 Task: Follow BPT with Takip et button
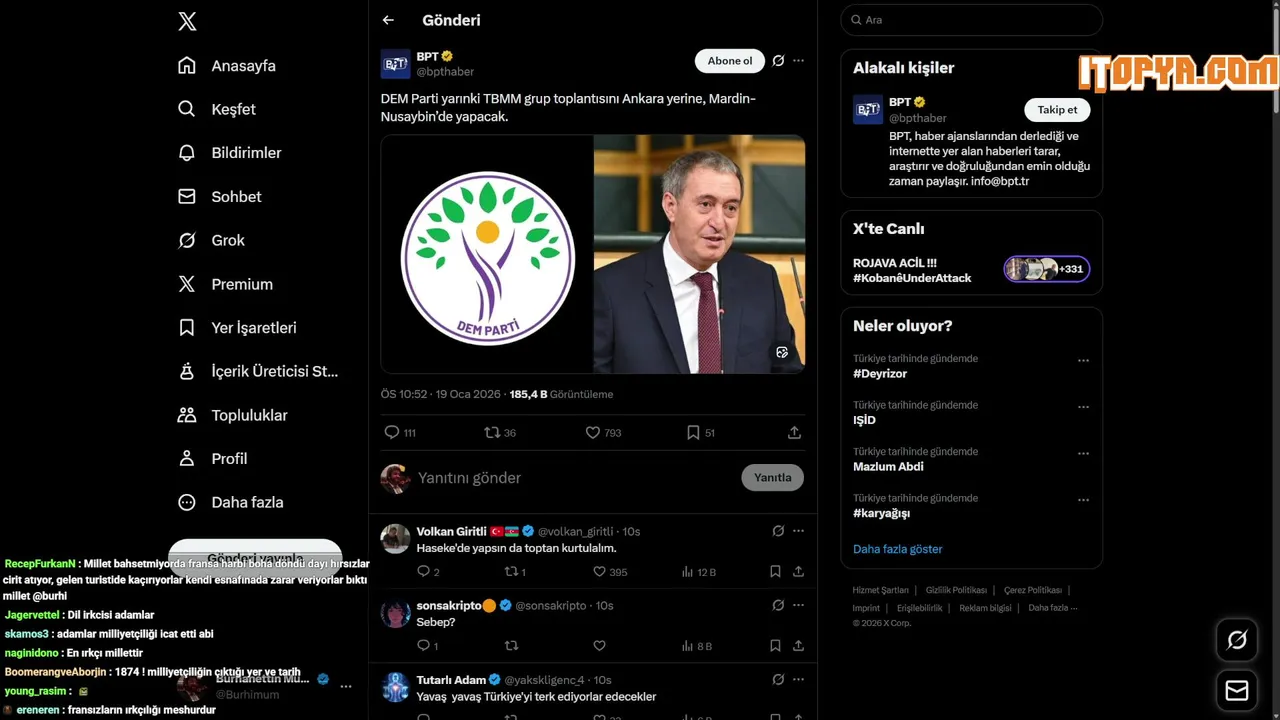point(1057,110)
